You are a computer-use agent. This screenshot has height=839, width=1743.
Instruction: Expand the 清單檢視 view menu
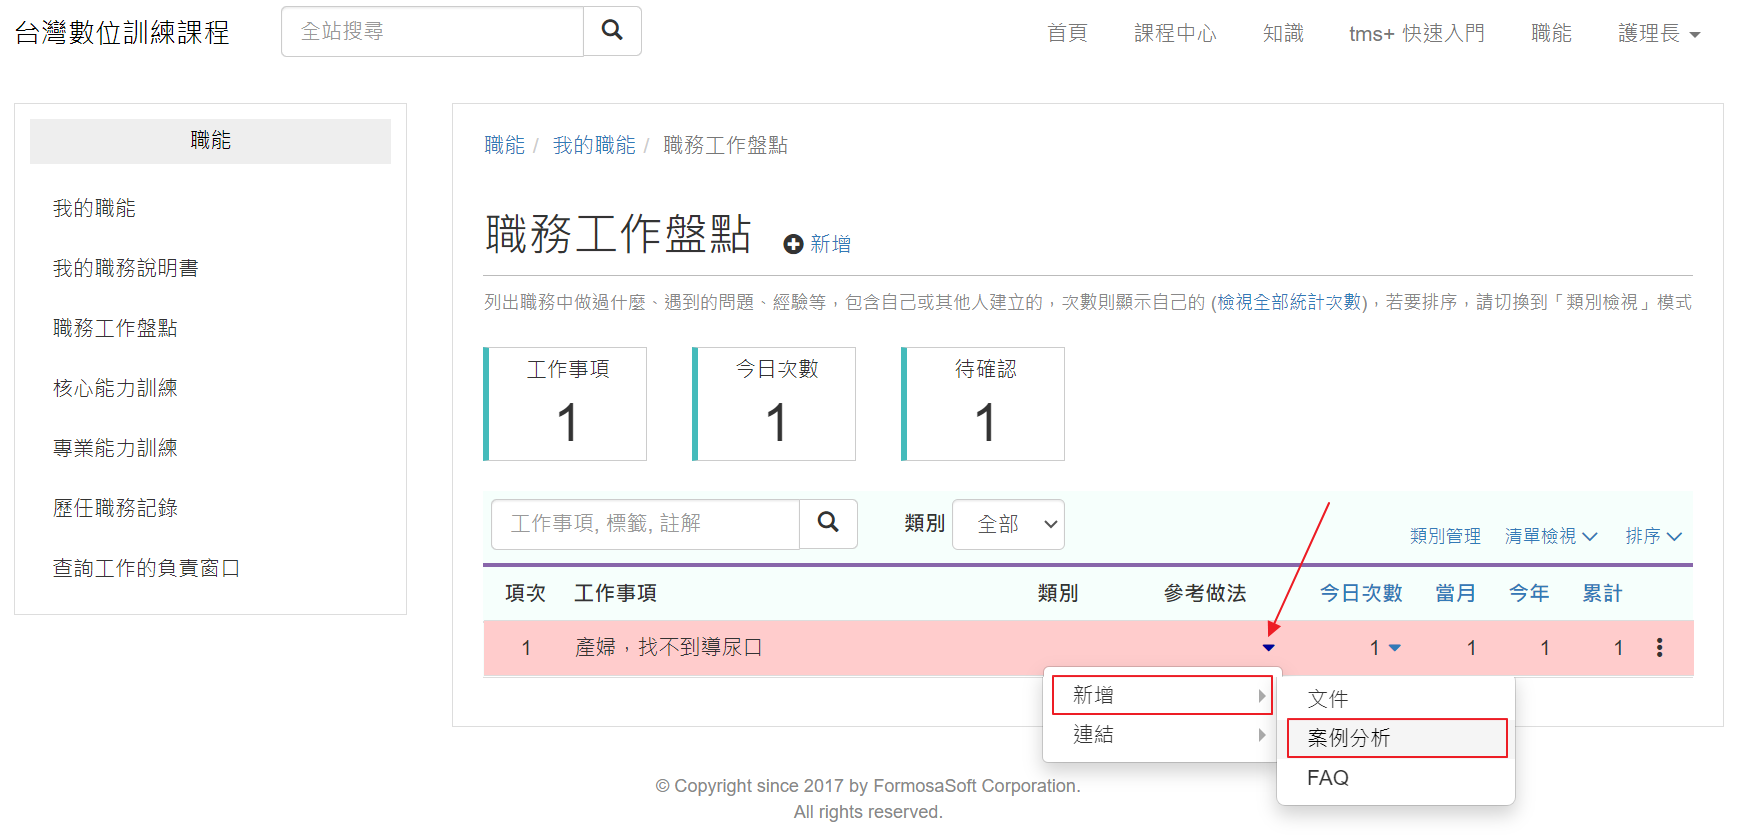1551,536
